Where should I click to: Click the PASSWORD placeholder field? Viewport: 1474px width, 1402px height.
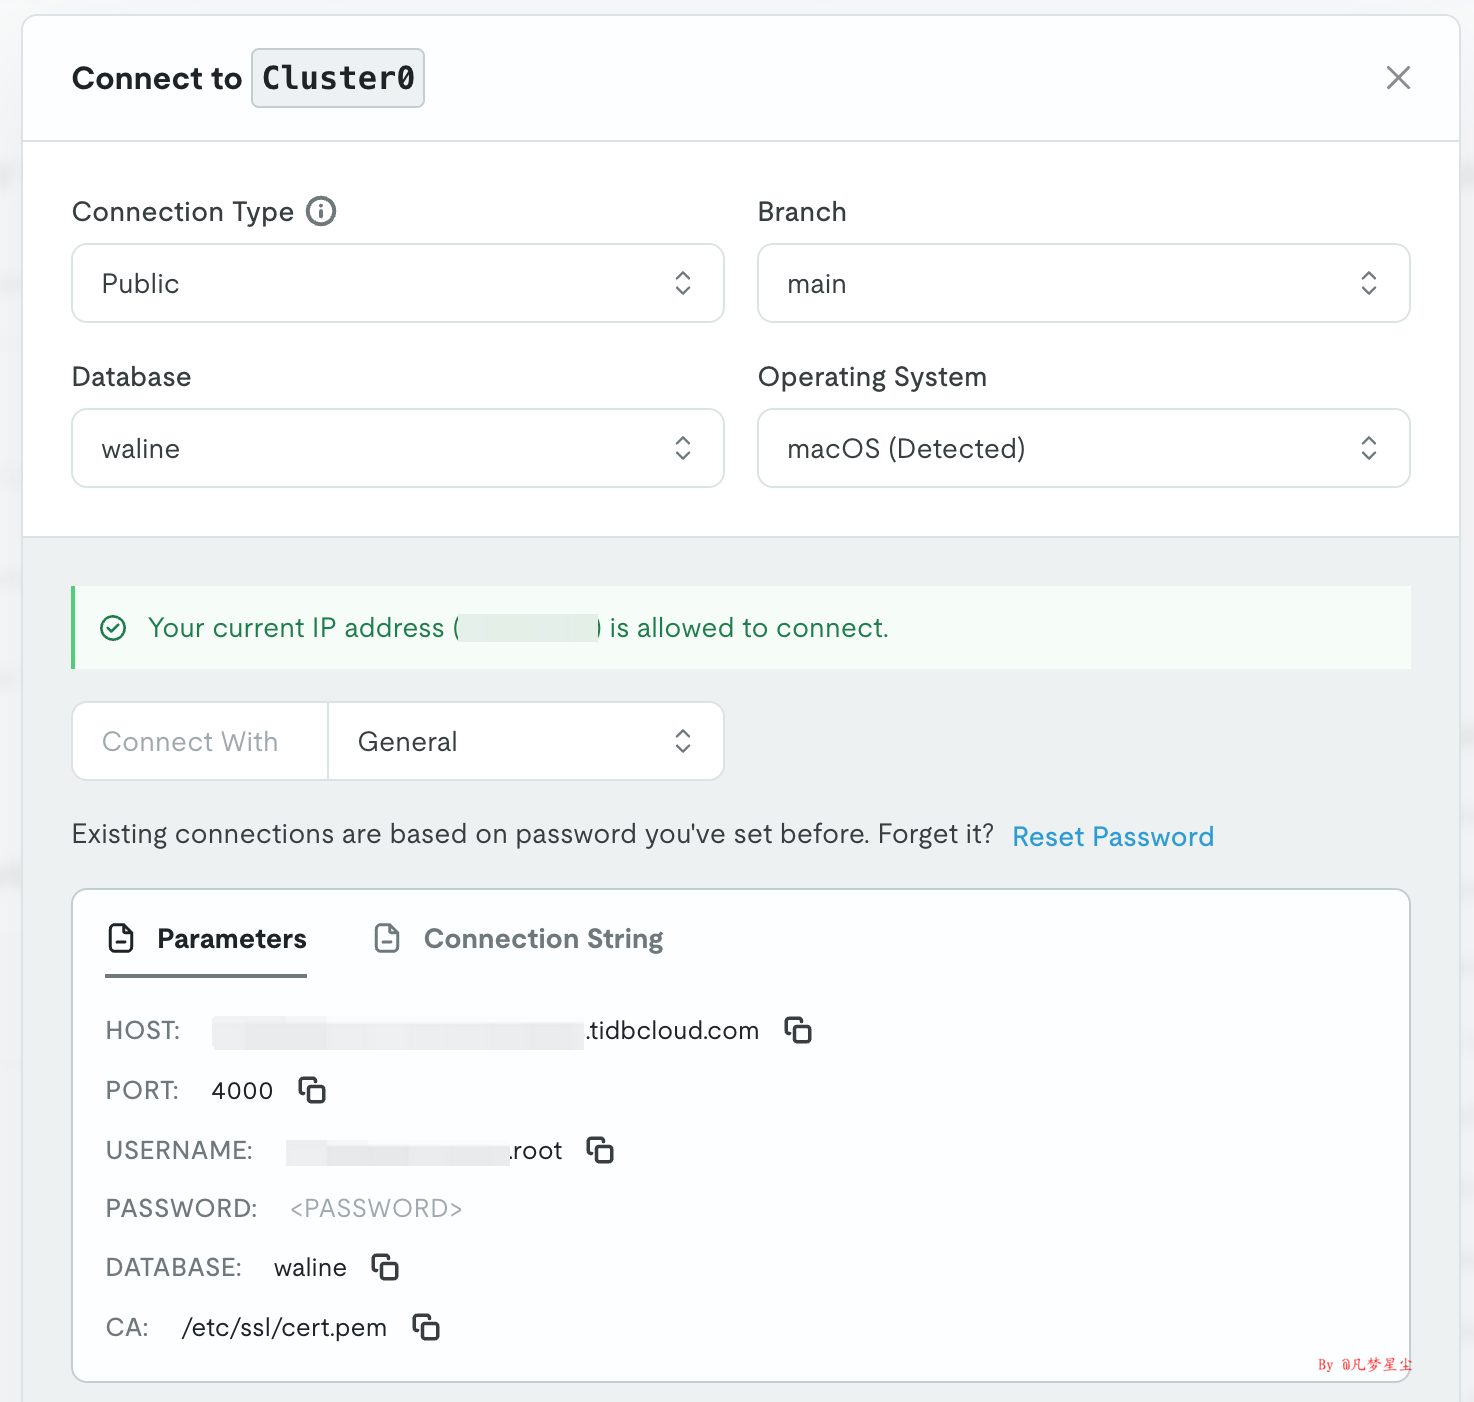[x=374, y=1208]
